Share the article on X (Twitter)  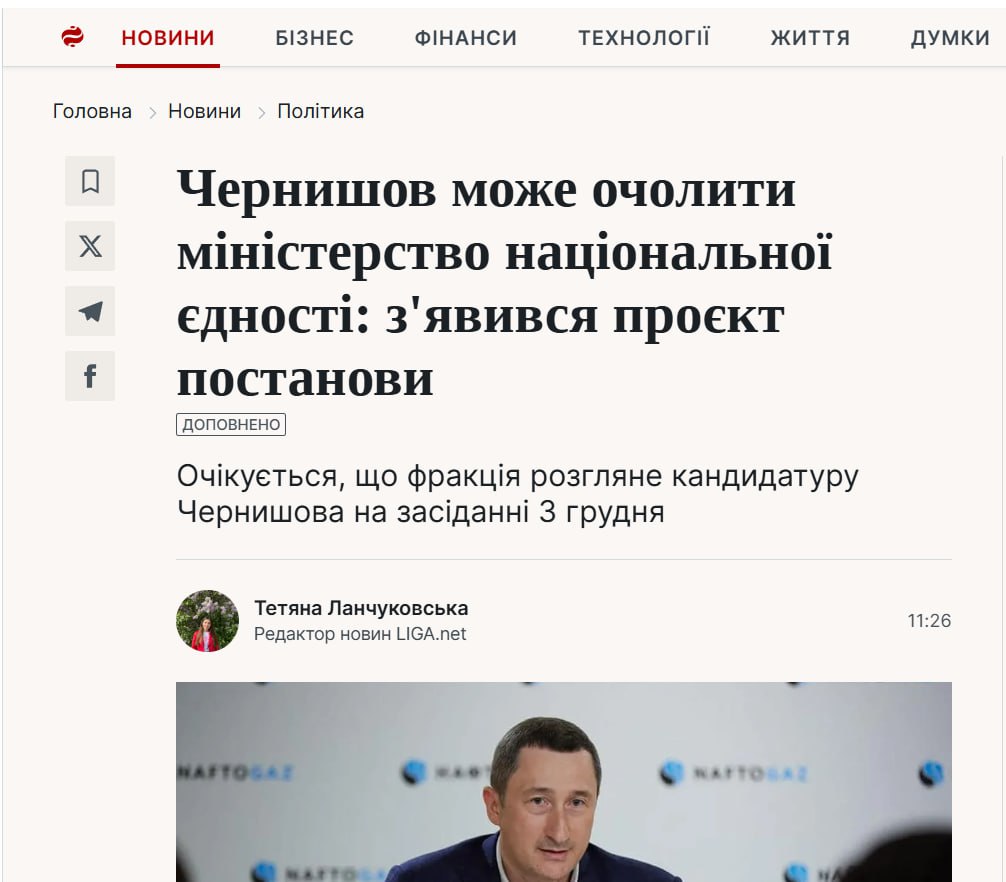(x=90, y=246)
